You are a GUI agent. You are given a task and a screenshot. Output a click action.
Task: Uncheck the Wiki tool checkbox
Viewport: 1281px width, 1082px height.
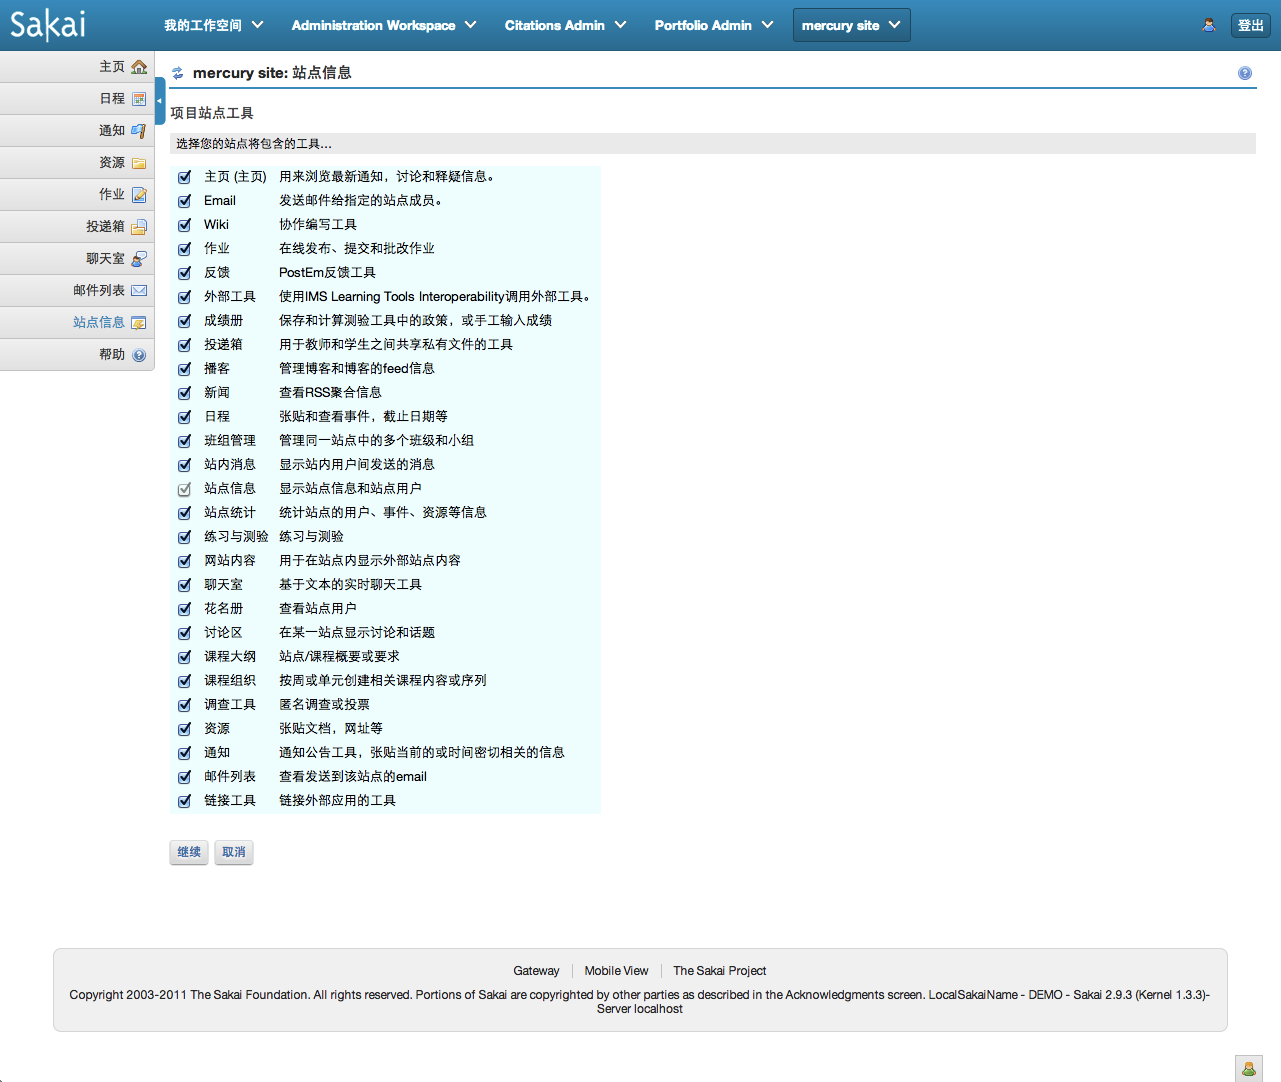pyautogui.click(x=184, y=225)
